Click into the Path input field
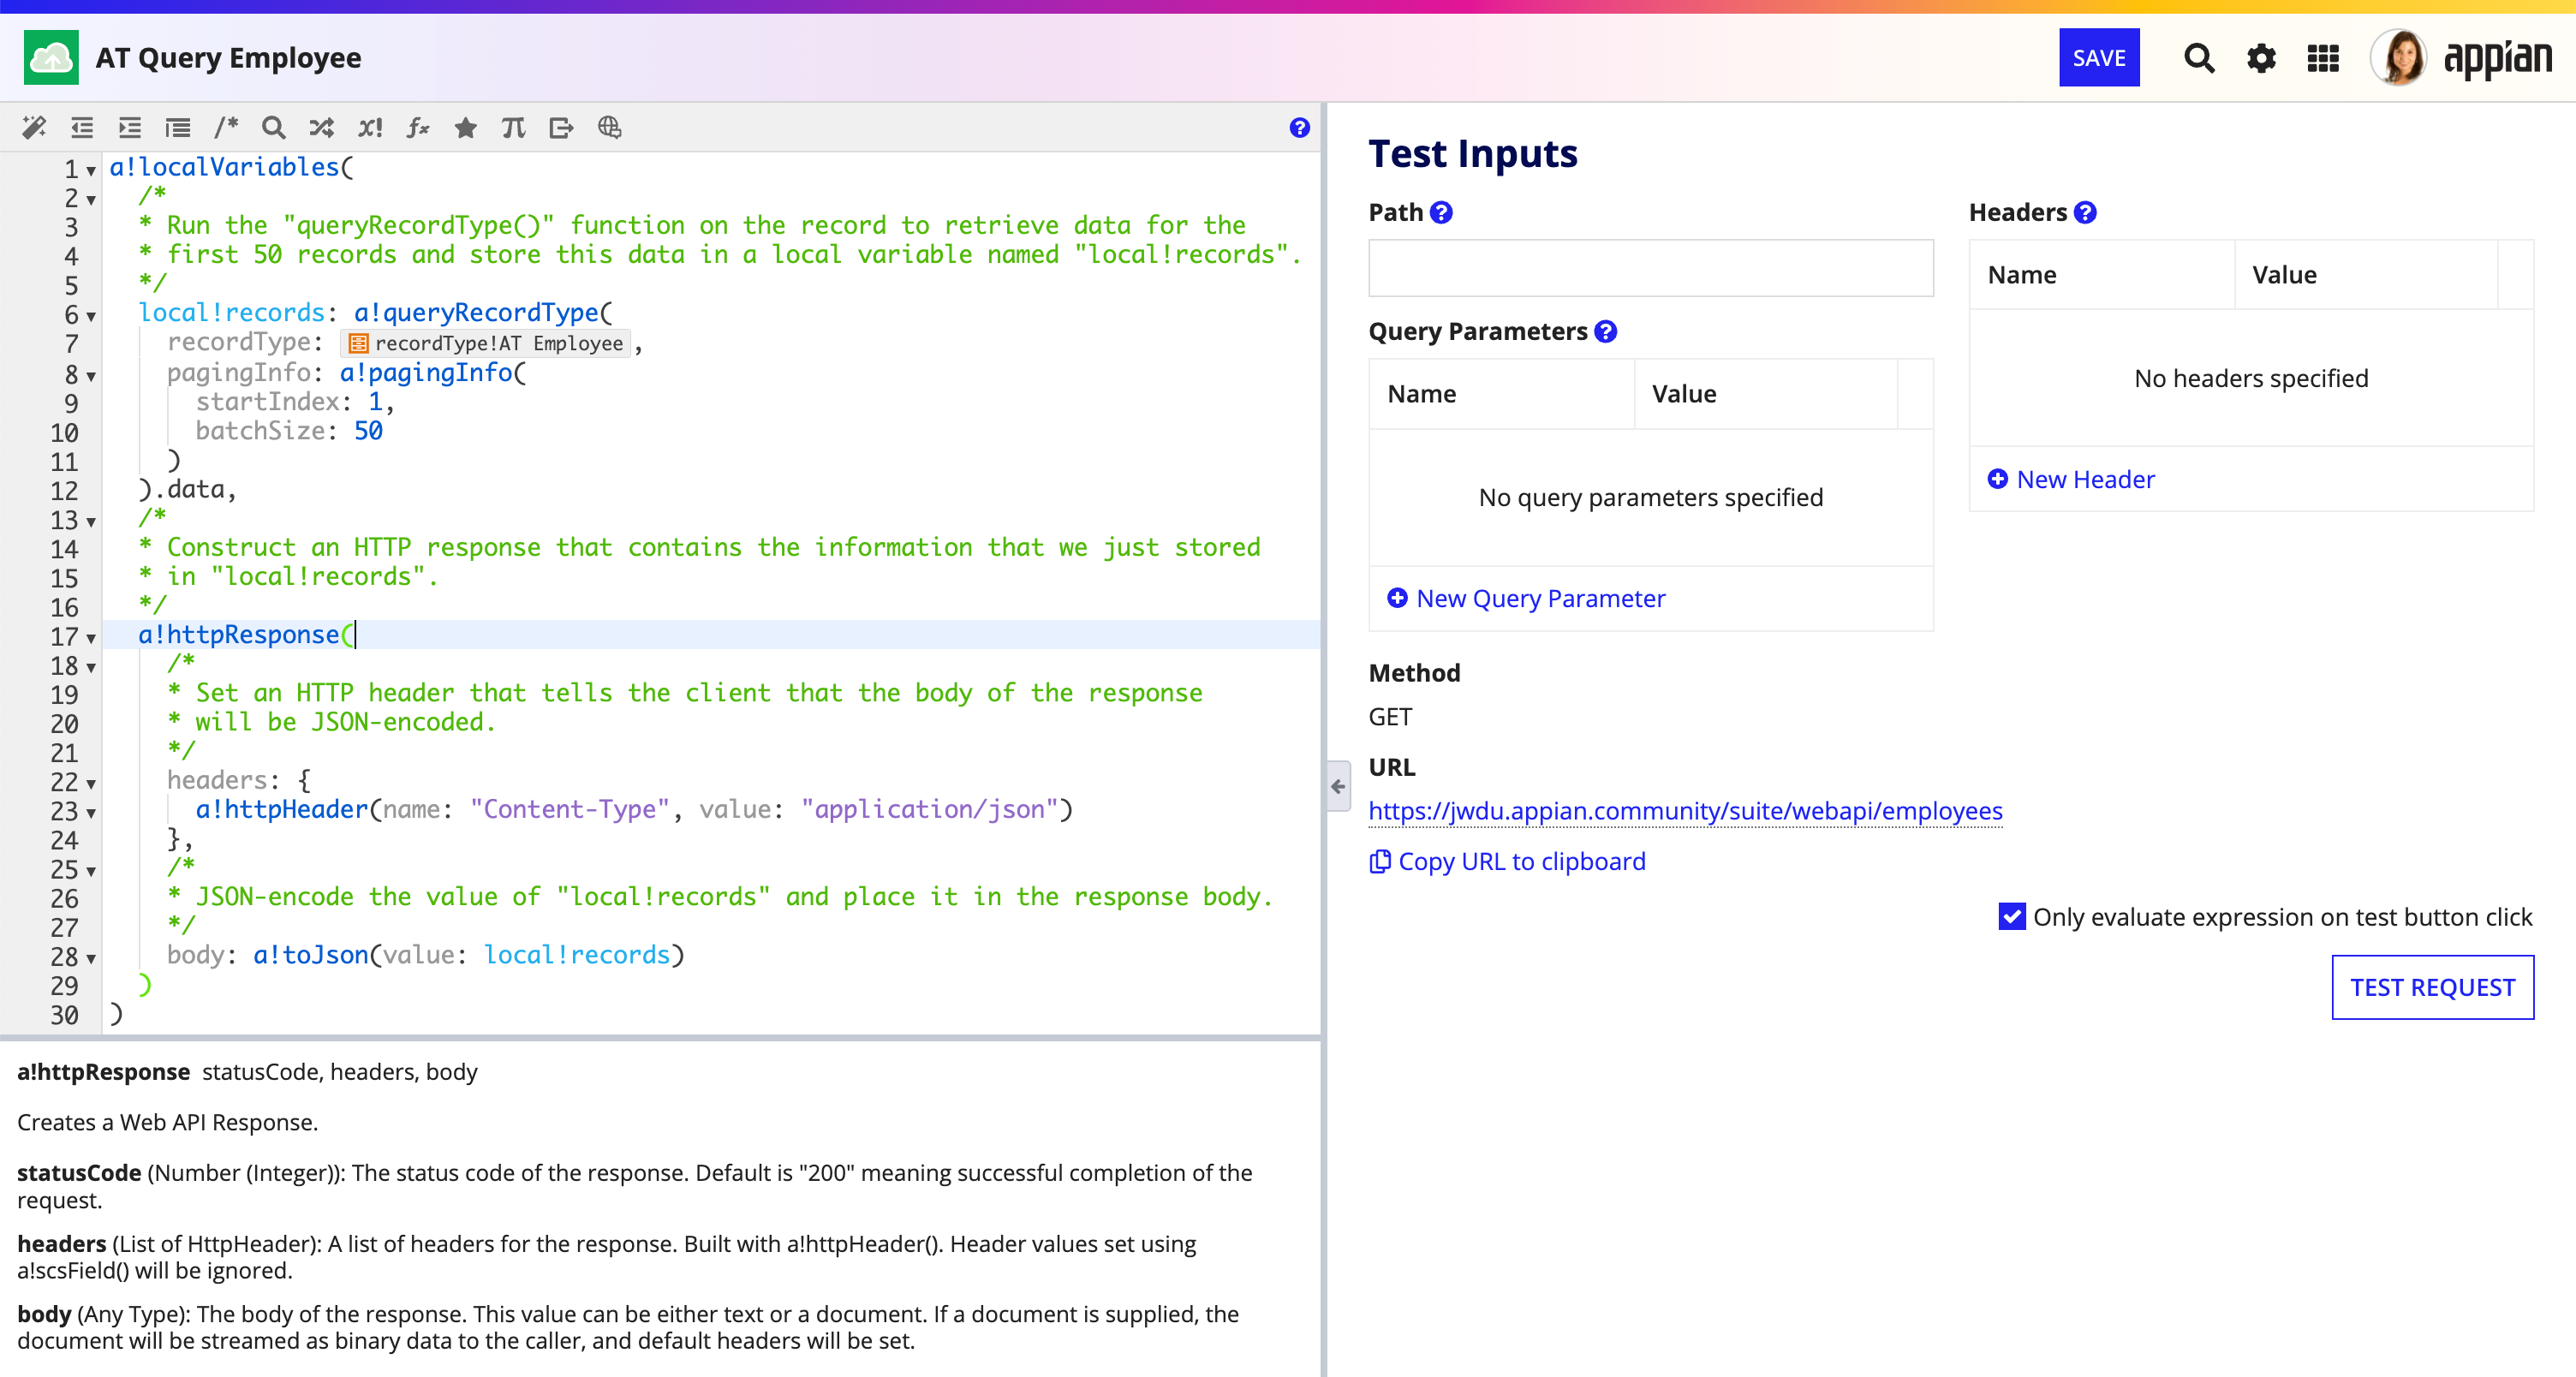 click(x=1651, y=268)
